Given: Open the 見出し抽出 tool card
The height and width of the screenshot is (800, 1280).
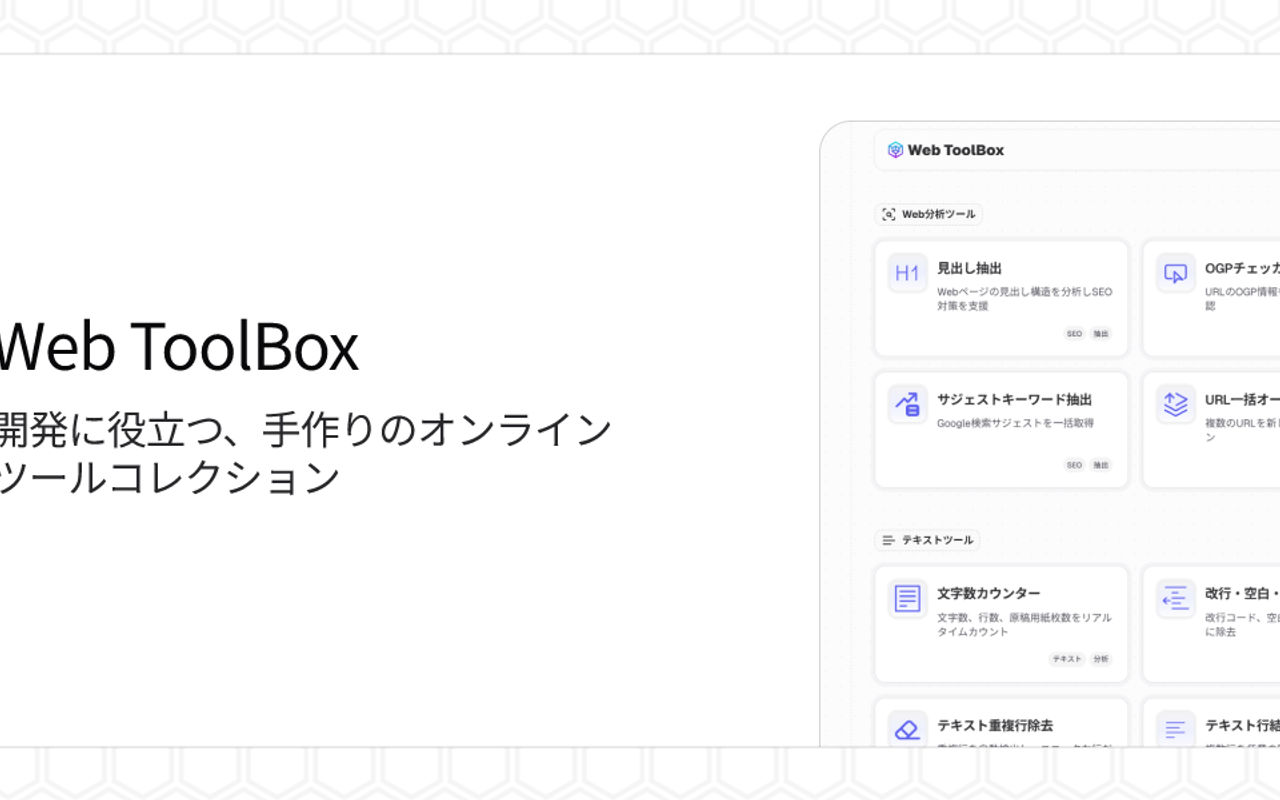Looking at the screenshot, I should point(1001,298).
